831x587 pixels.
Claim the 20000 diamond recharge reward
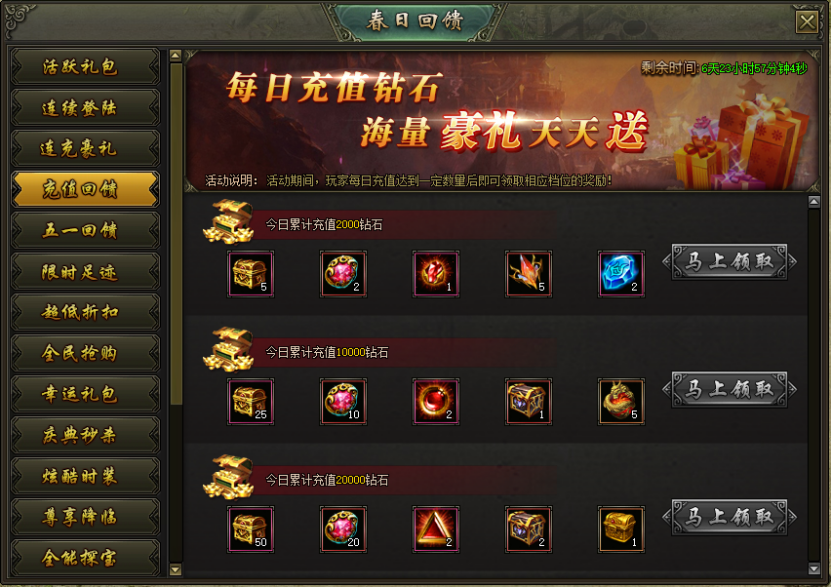click(x=729, y=517)
